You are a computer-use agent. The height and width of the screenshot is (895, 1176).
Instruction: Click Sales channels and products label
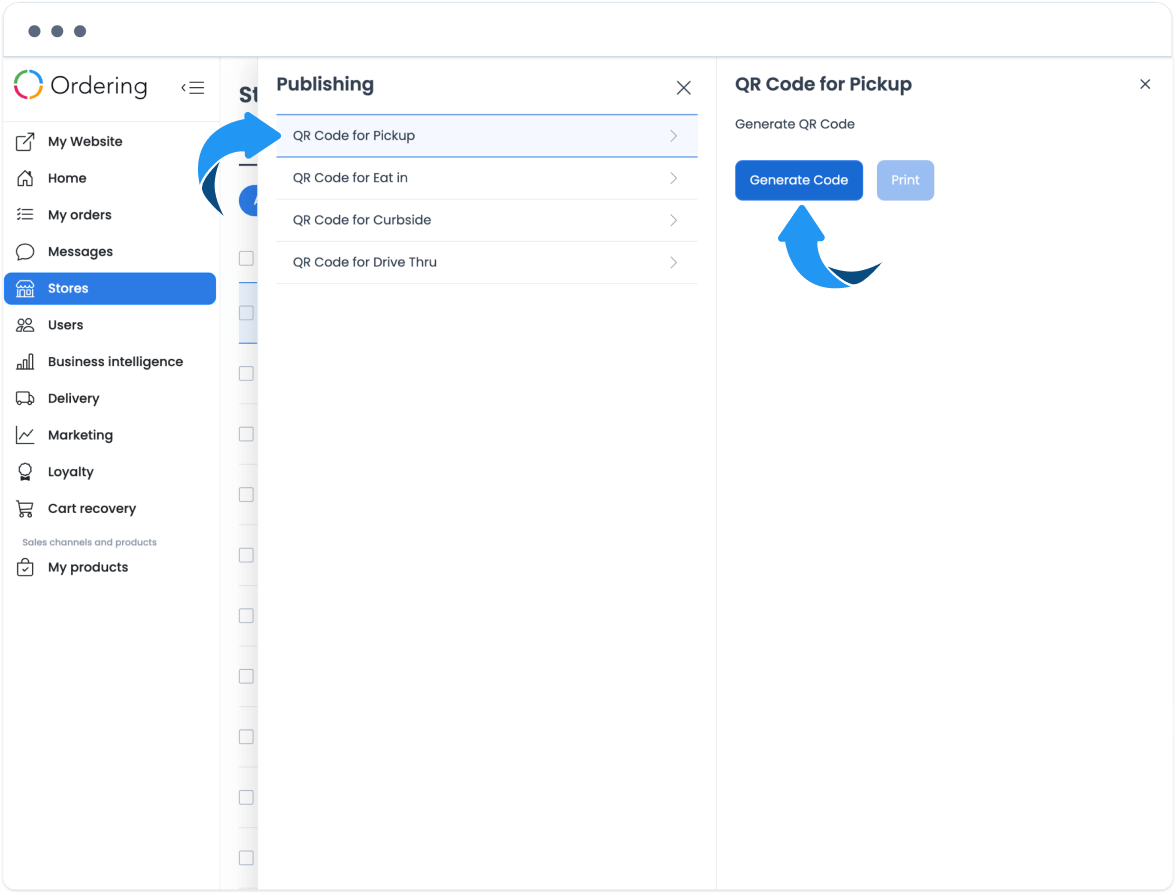click(89, 542)
